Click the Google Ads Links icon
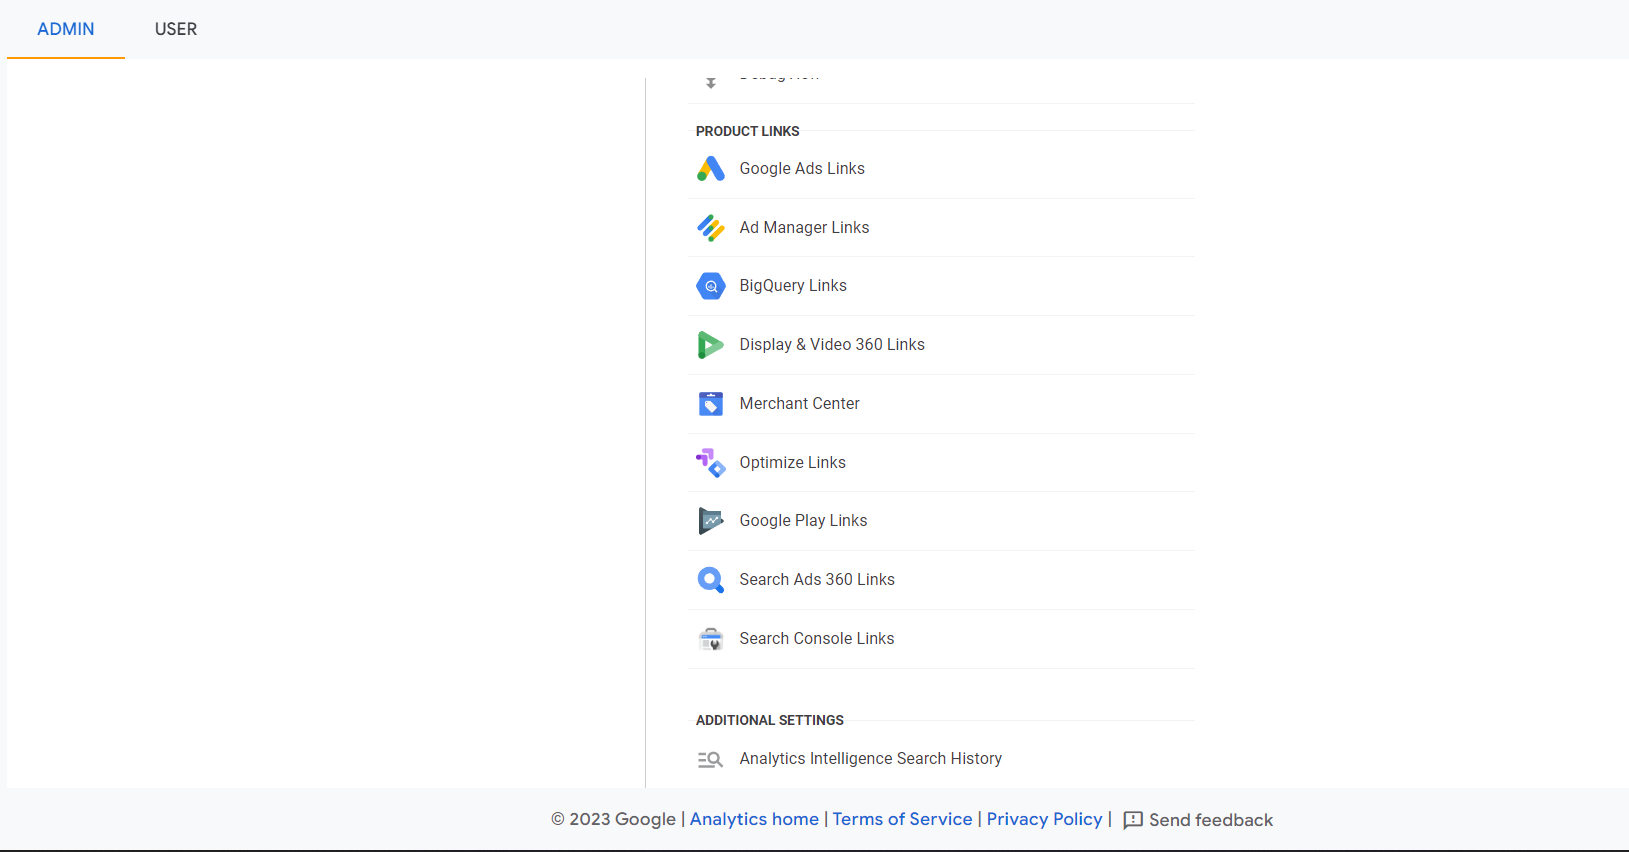The image size is (1629, 852). click(x=711, y=169)
